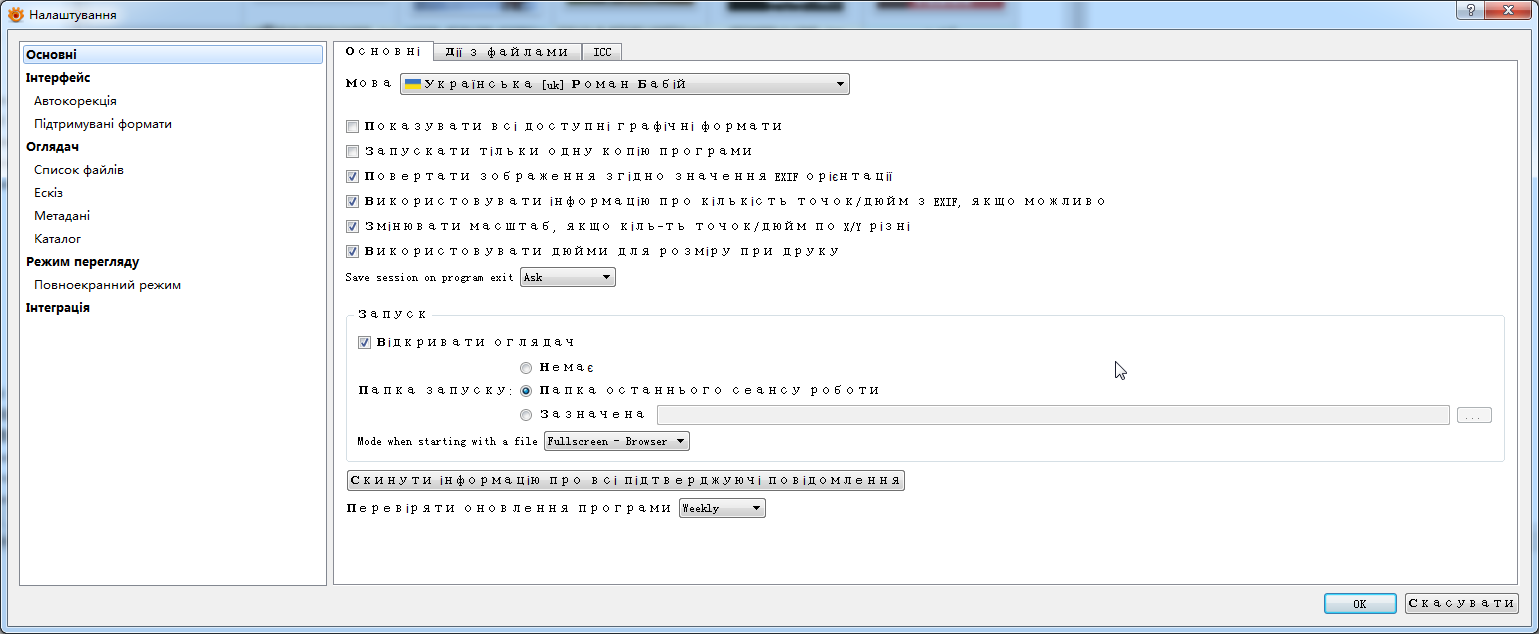This screenshot has height=634, width=1539.
Task: Open 'Ескіз' settings page
Action: click(48, 193)
